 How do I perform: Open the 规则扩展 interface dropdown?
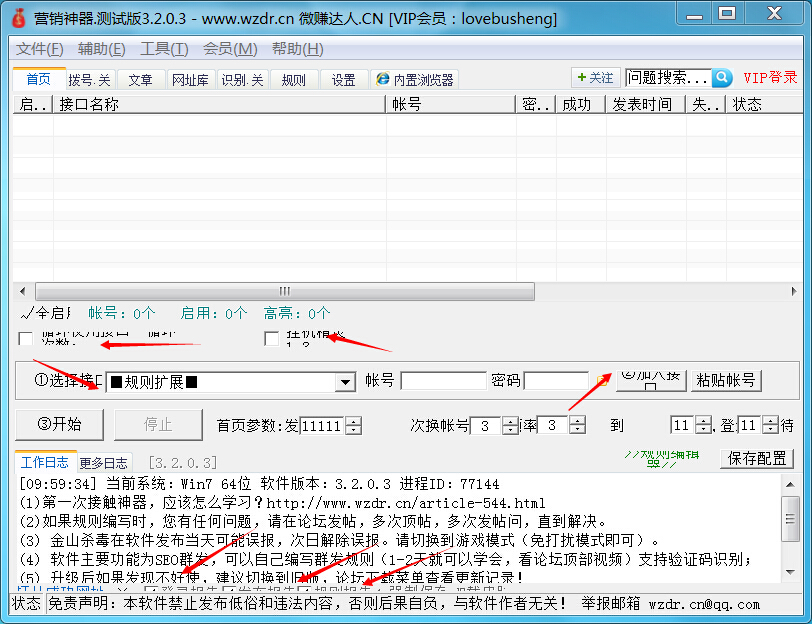click(345, 381)
